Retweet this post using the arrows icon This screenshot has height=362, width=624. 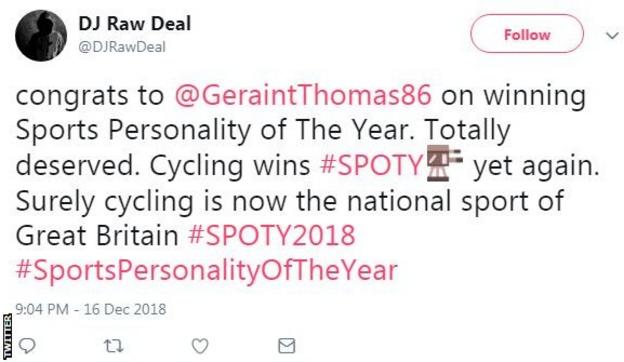click(x=114, y=346)
